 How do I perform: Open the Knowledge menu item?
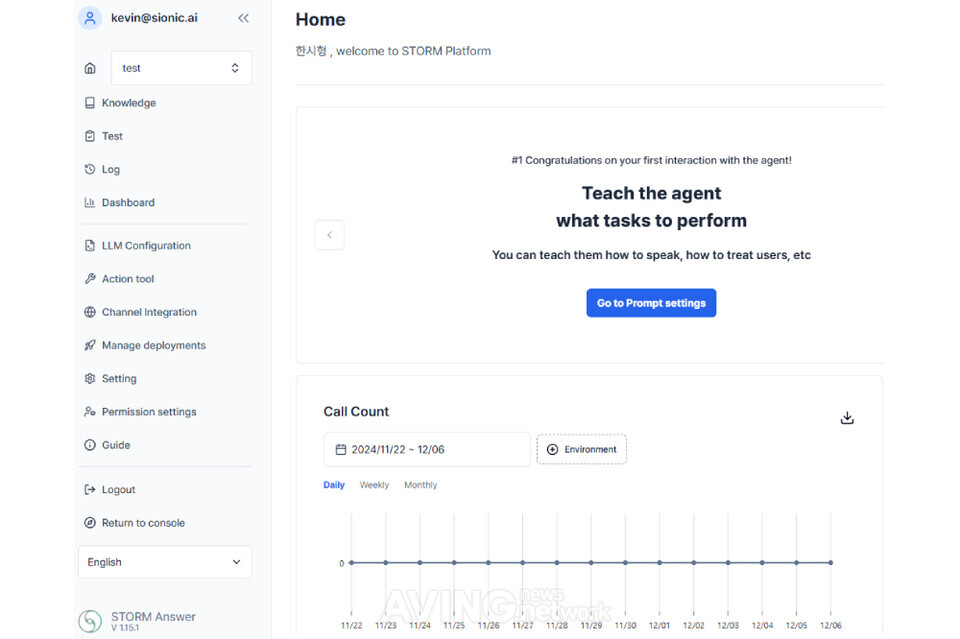128,103
